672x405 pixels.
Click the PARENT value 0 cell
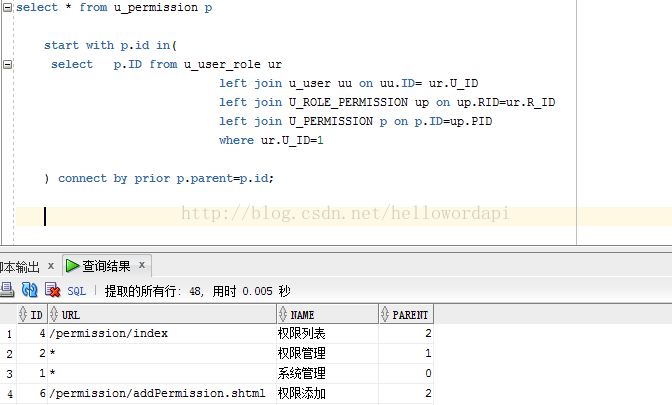406,373
